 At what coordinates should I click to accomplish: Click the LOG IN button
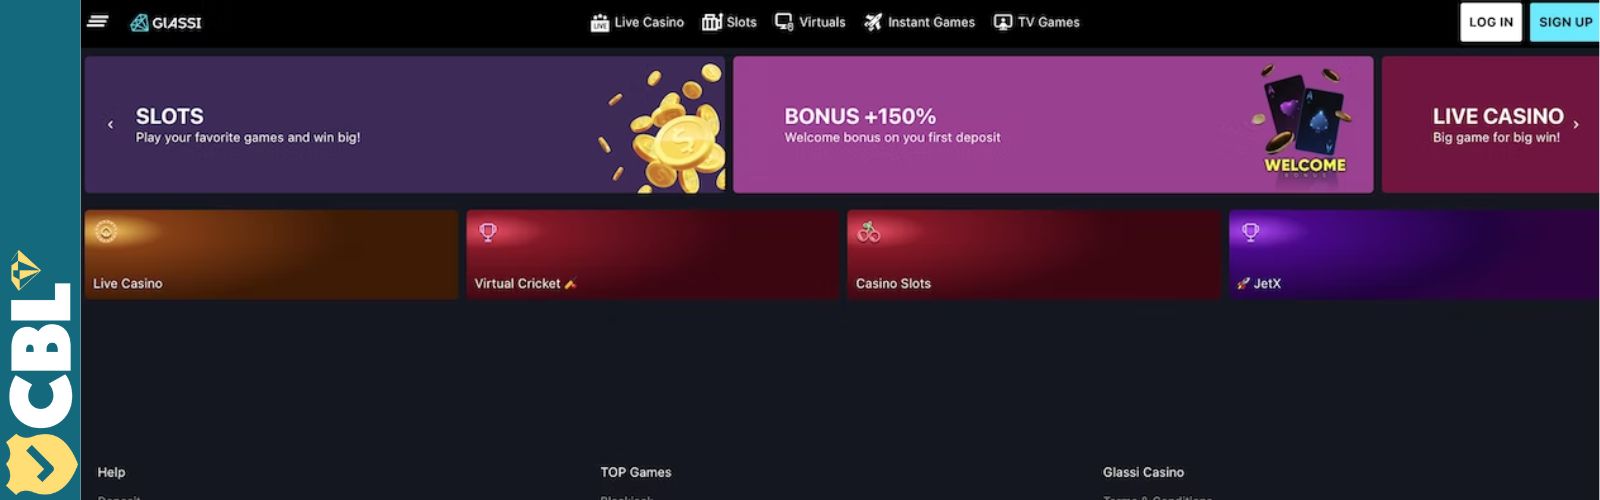click(1491, 22)
